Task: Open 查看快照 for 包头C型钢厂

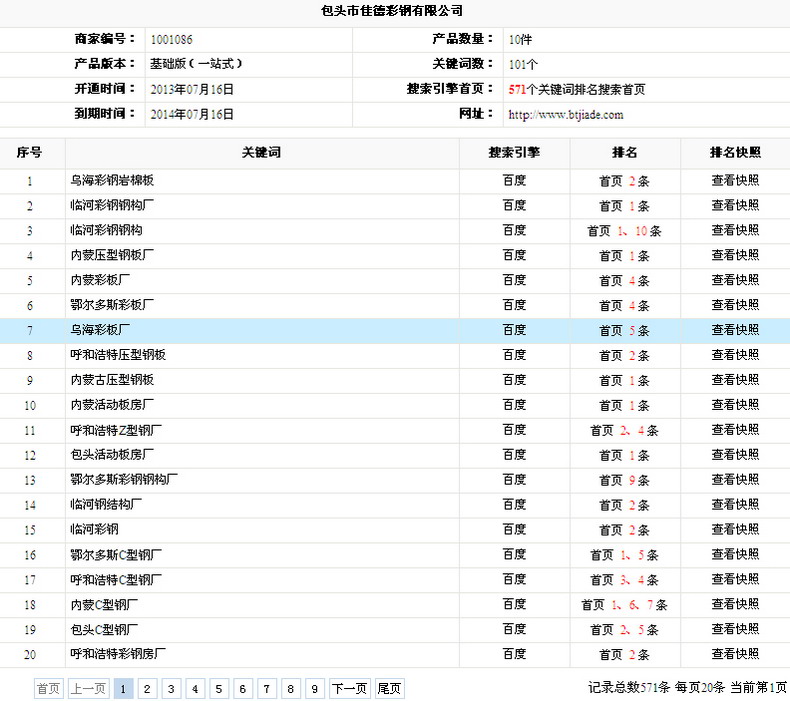Action: [735, 629]
